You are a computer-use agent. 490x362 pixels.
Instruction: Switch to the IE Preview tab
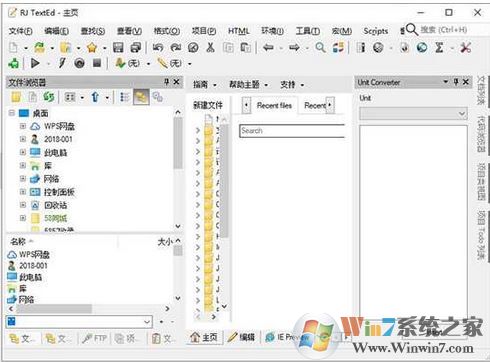286,337
